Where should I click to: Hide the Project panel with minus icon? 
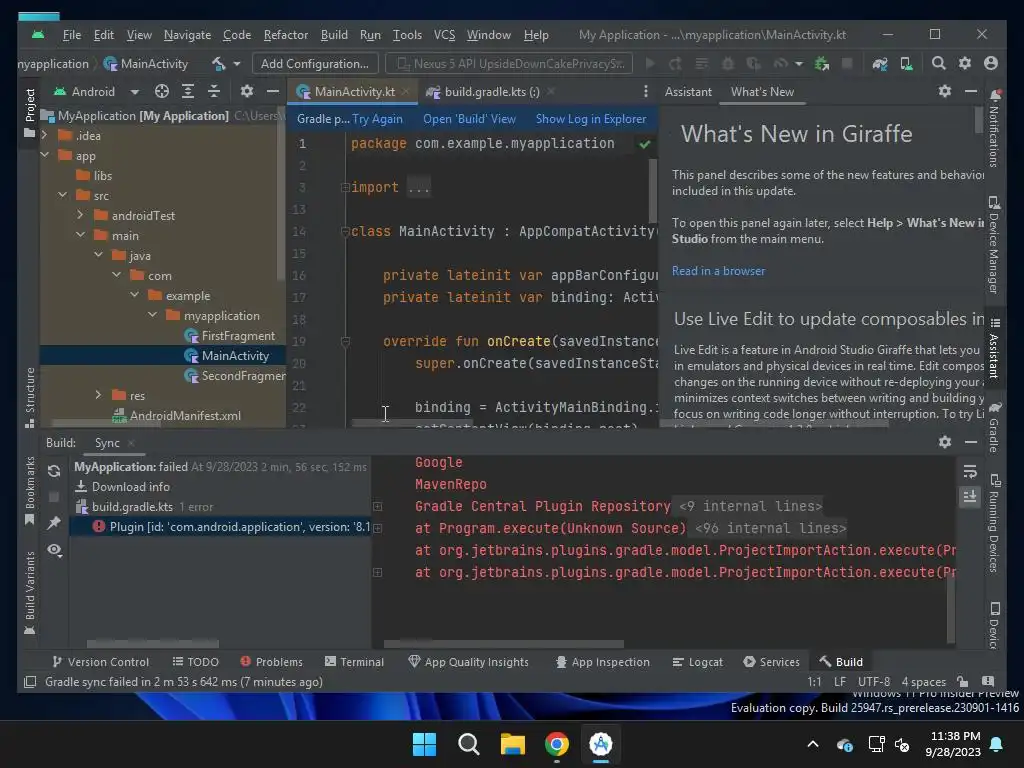pos(272,91)
